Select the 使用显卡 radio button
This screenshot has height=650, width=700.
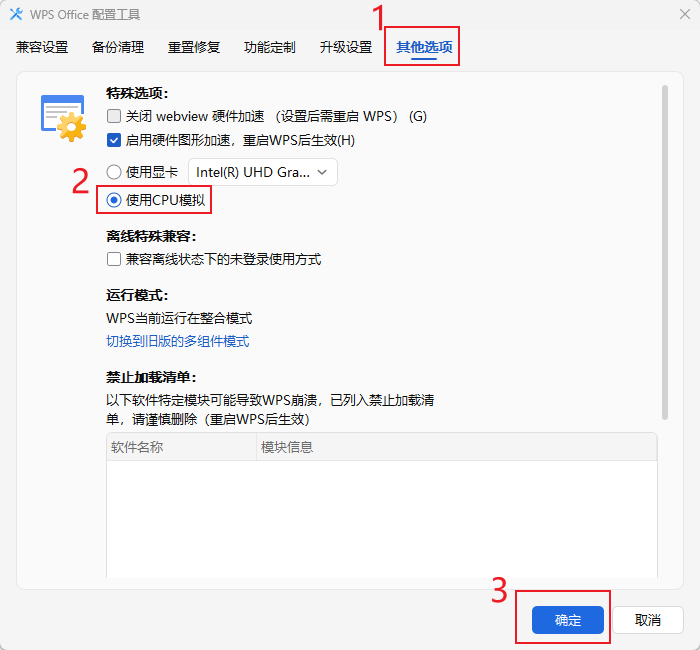click(114, 172)
